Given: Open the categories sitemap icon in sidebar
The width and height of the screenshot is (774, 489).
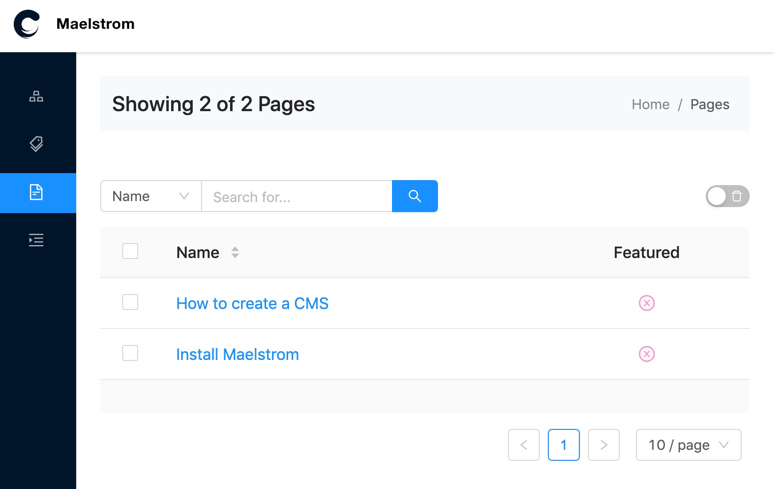Looking at the screenshot, I should [x=36, y=96].
